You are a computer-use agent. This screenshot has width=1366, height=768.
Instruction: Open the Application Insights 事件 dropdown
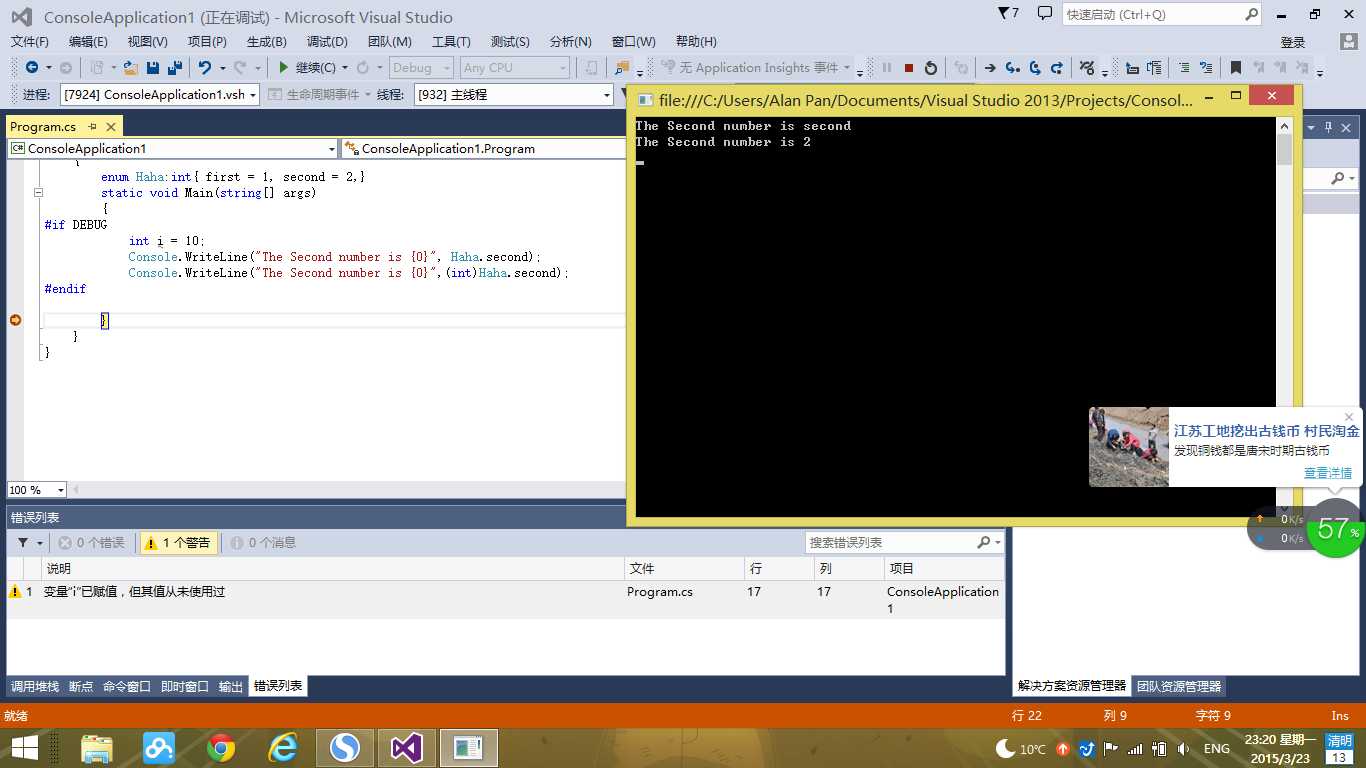pos(846,68)
